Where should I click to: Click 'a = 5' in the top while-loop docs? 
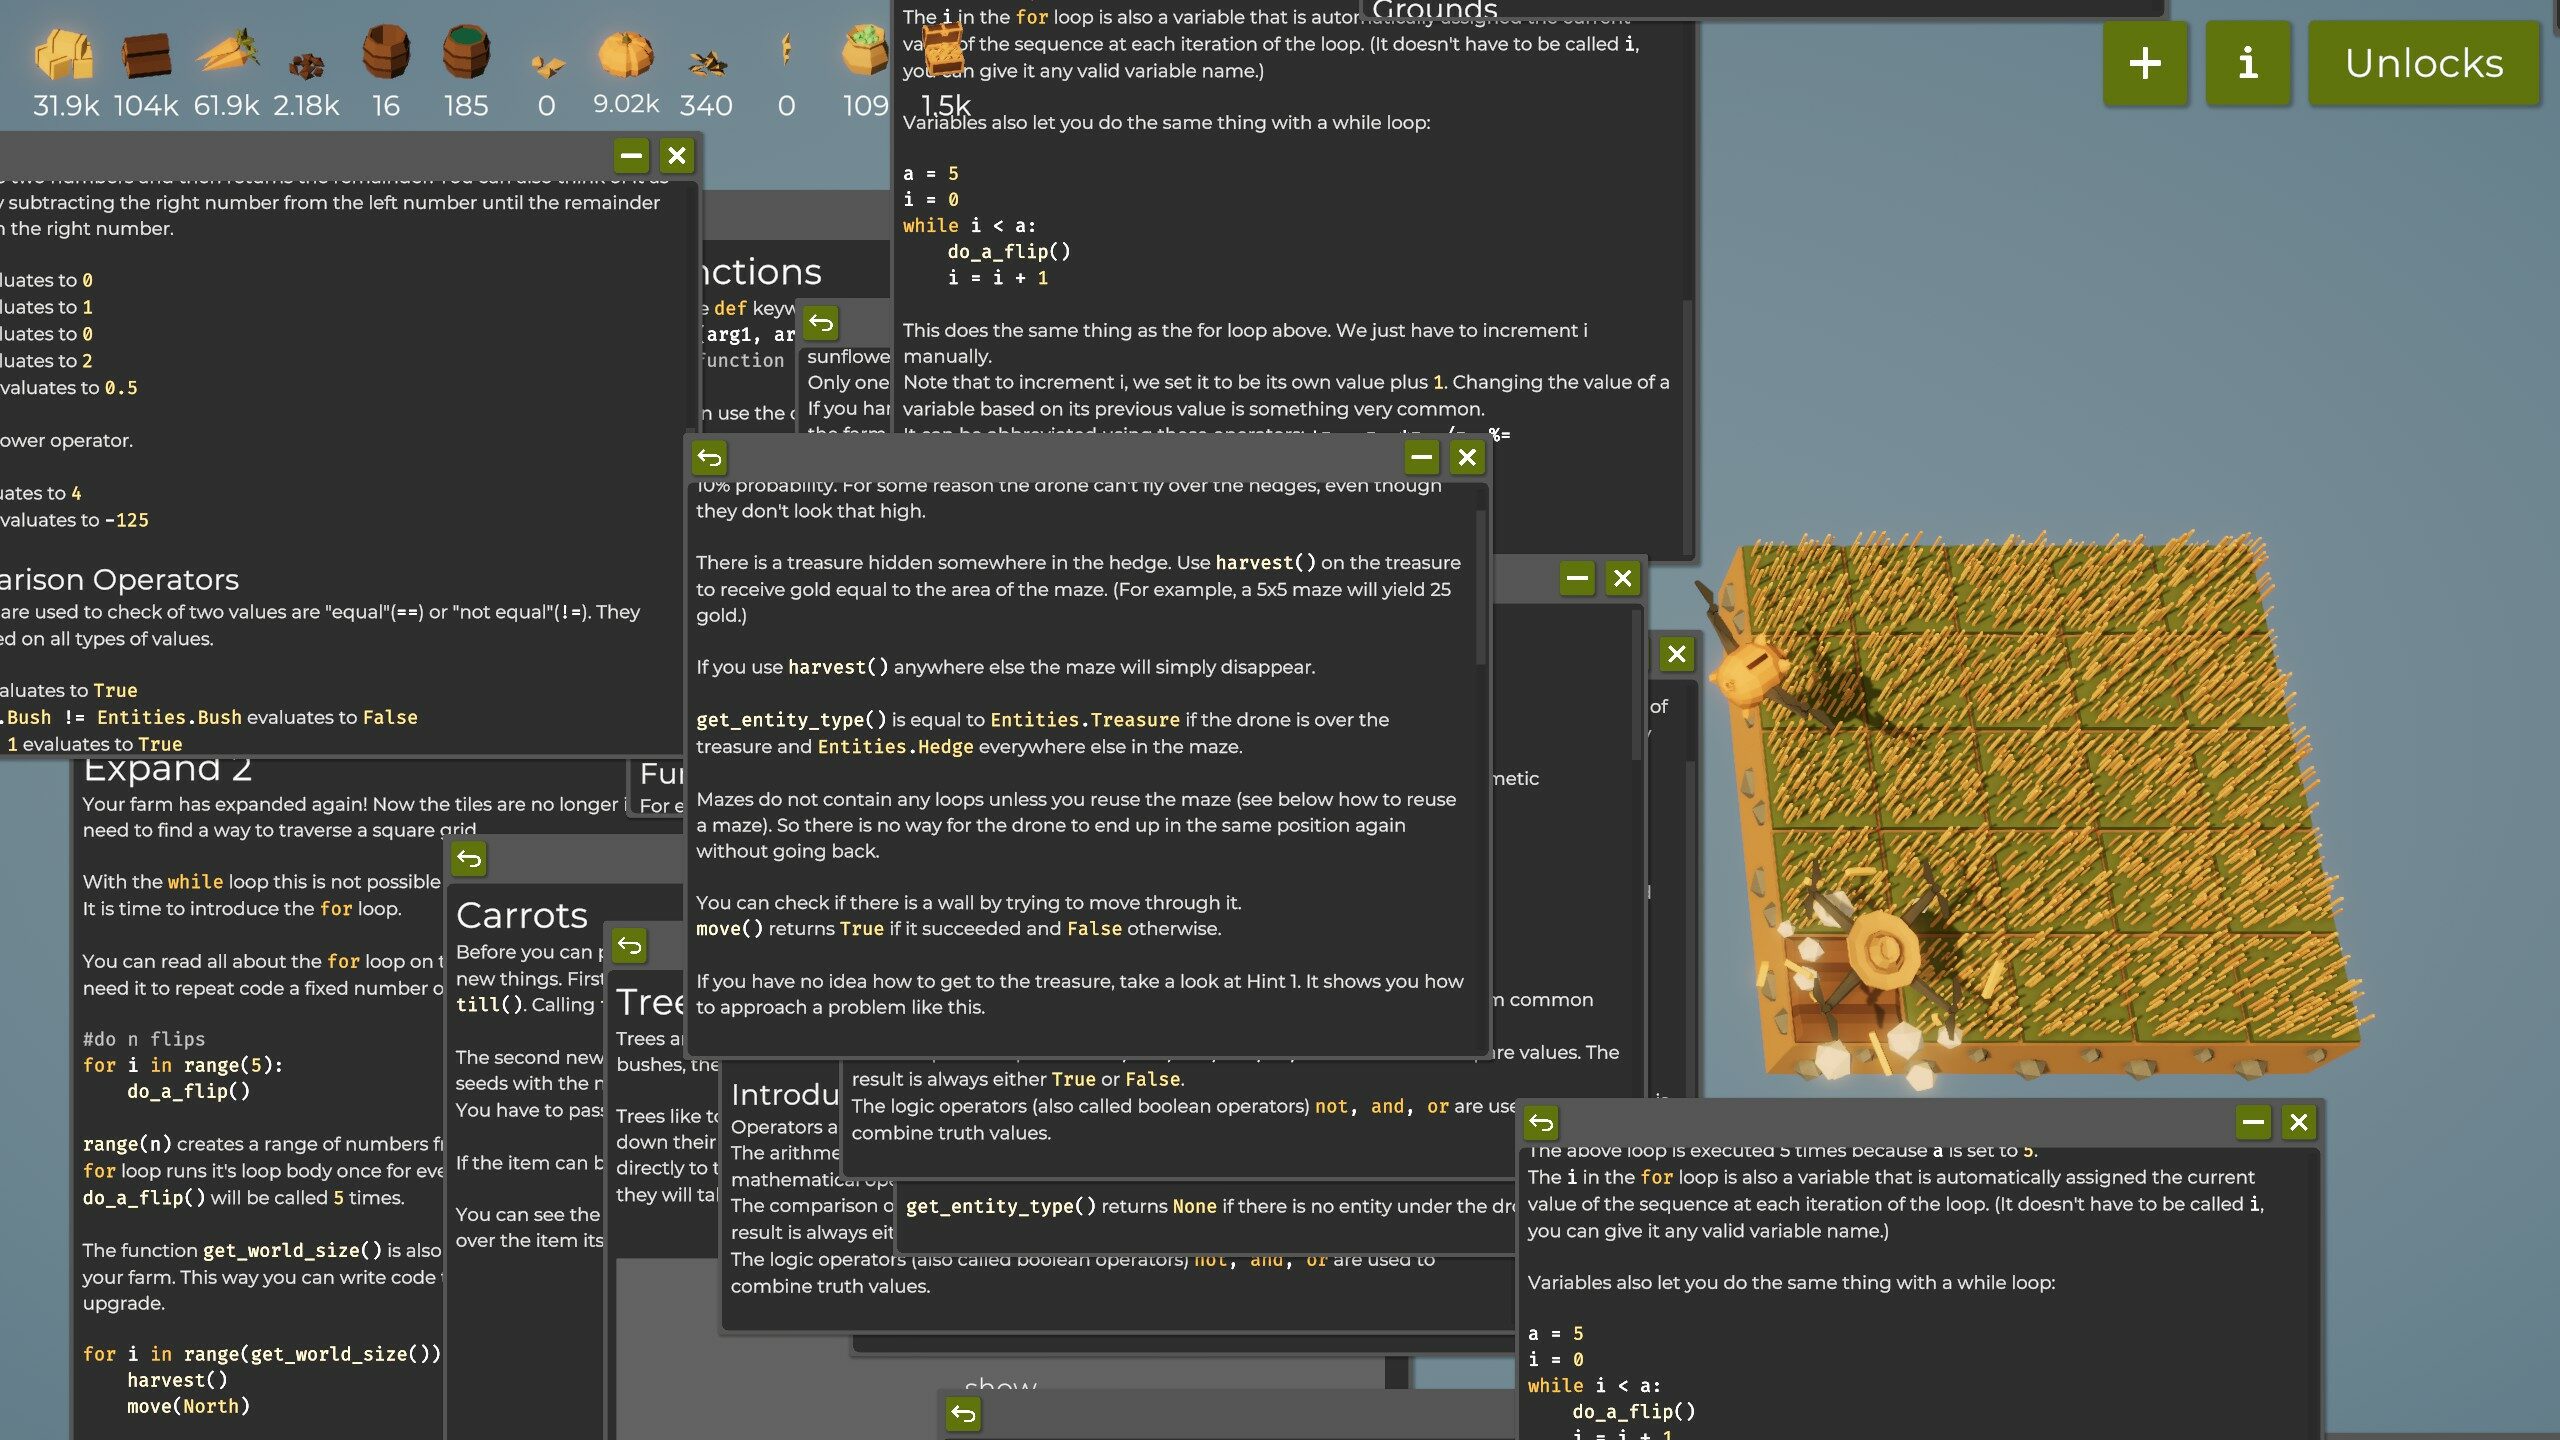[x=930, y=173]
